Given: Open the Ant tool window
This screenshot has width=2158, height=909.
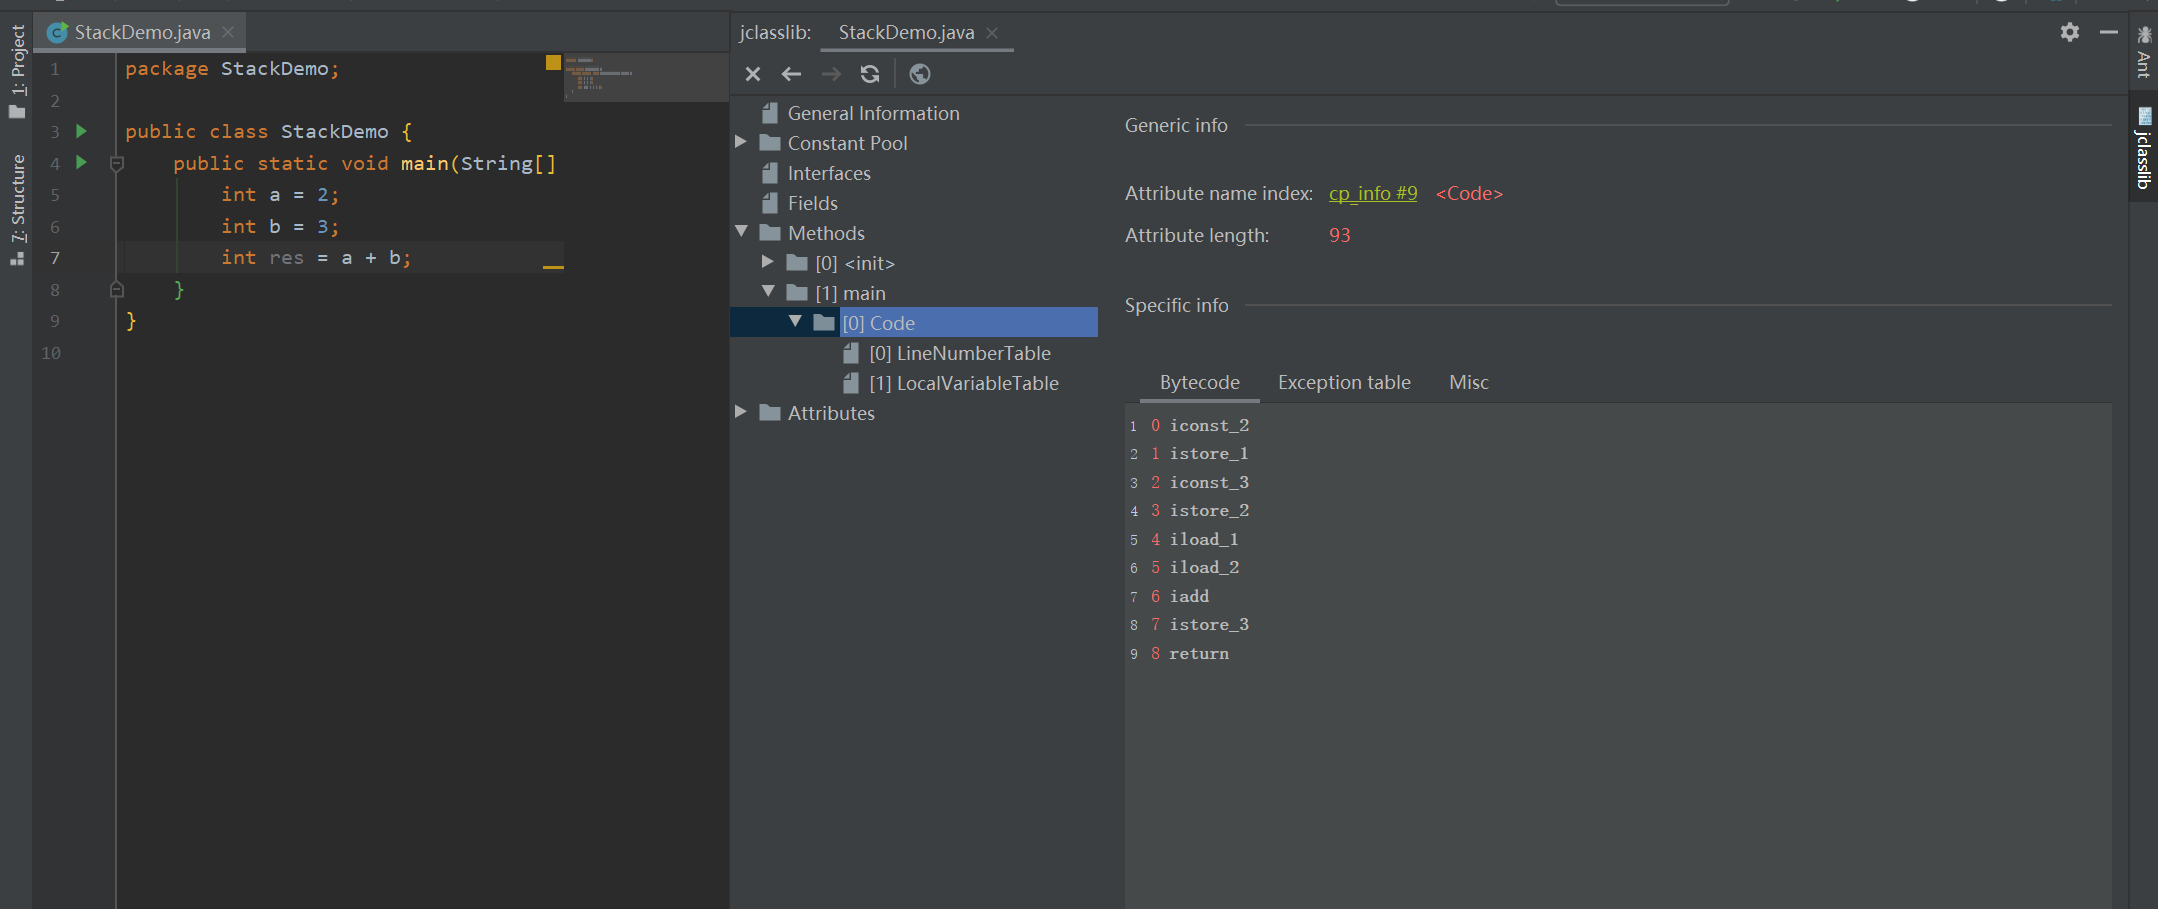Looking at the screenshot, I should point(2143,51).
